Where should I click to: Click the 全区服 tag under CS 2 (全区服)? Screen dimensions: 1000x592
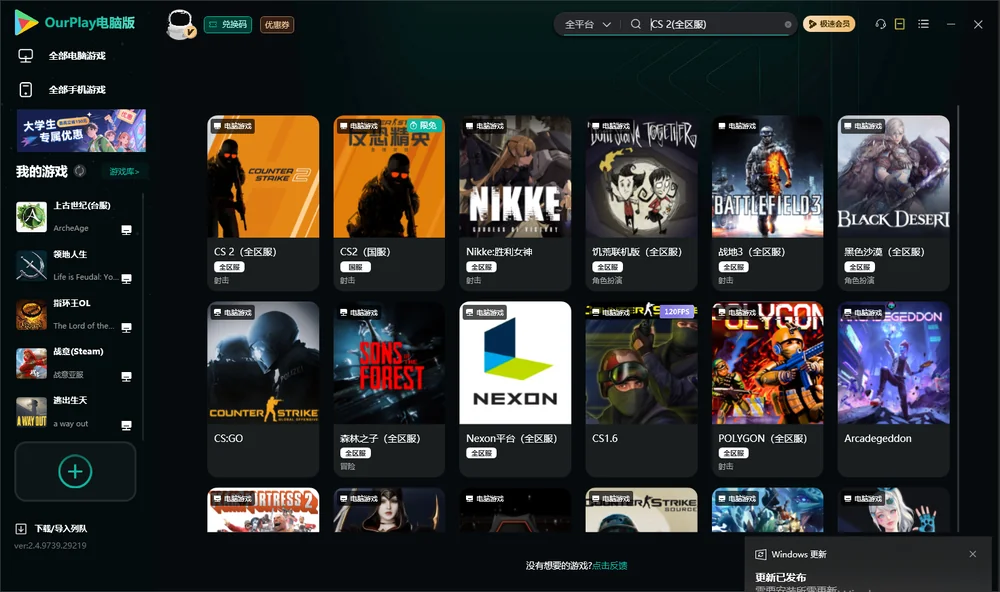[x=229, y=267]
